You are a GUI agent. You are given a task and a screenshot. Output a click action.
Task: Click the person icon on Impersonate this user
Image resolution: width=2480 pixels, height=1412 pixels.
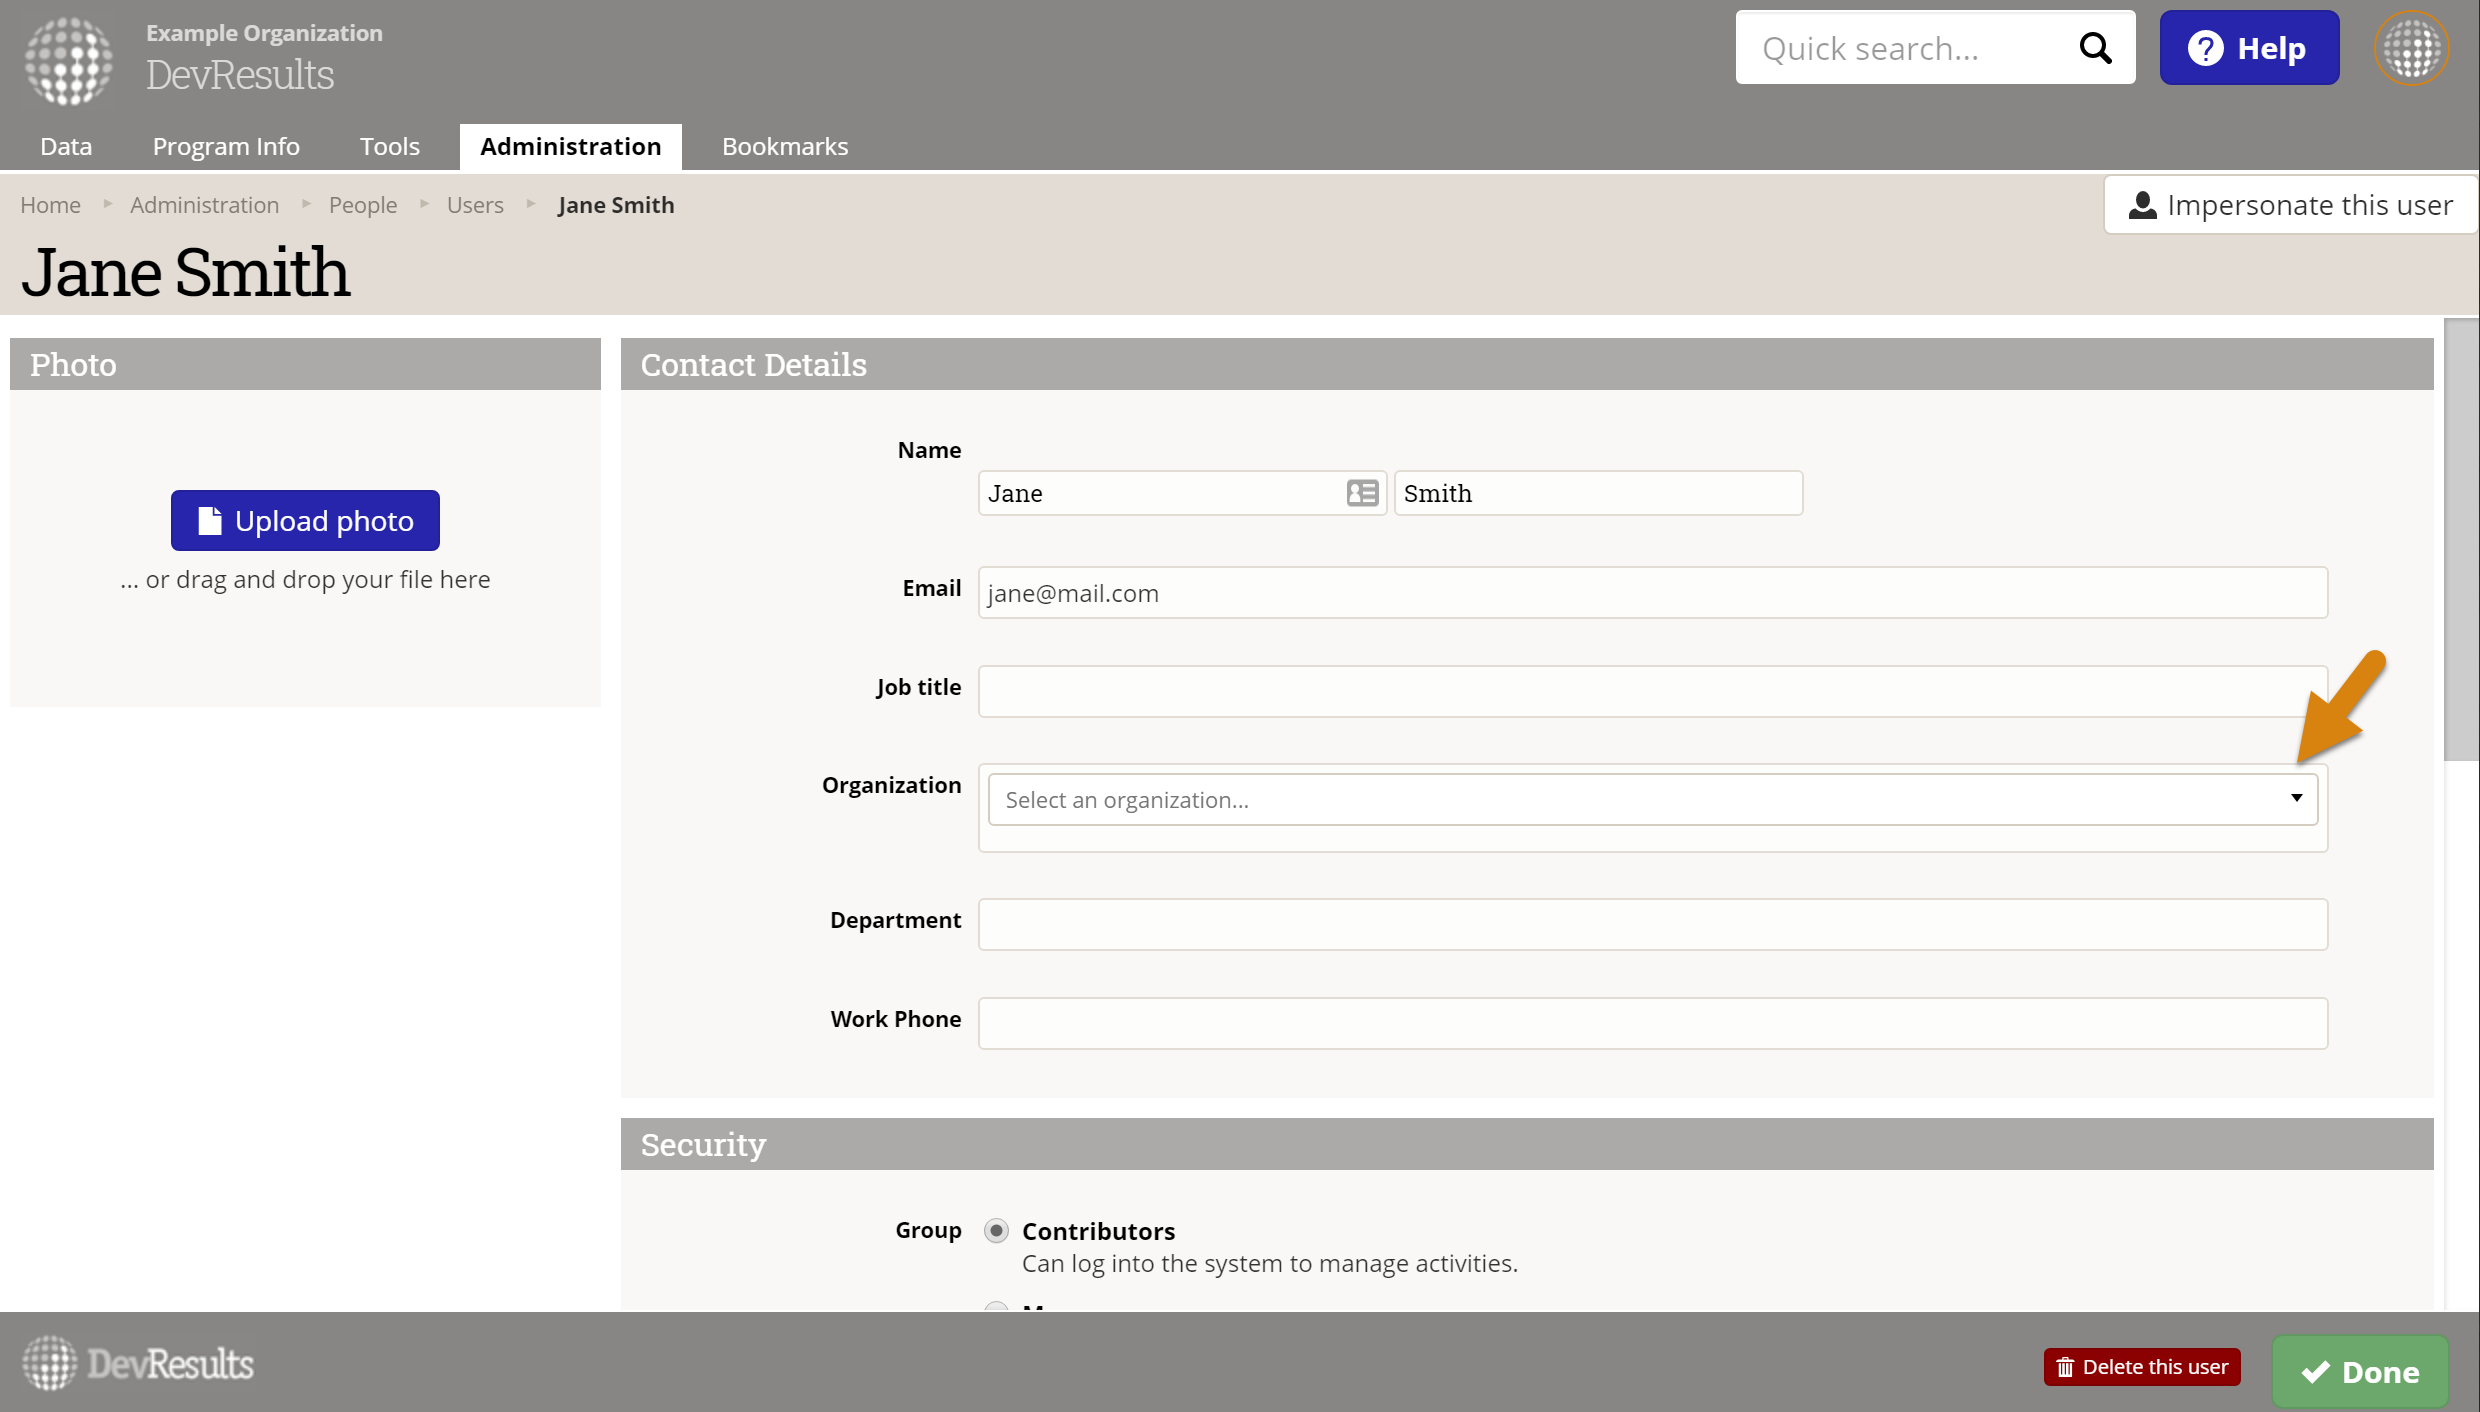(2142, 205)
